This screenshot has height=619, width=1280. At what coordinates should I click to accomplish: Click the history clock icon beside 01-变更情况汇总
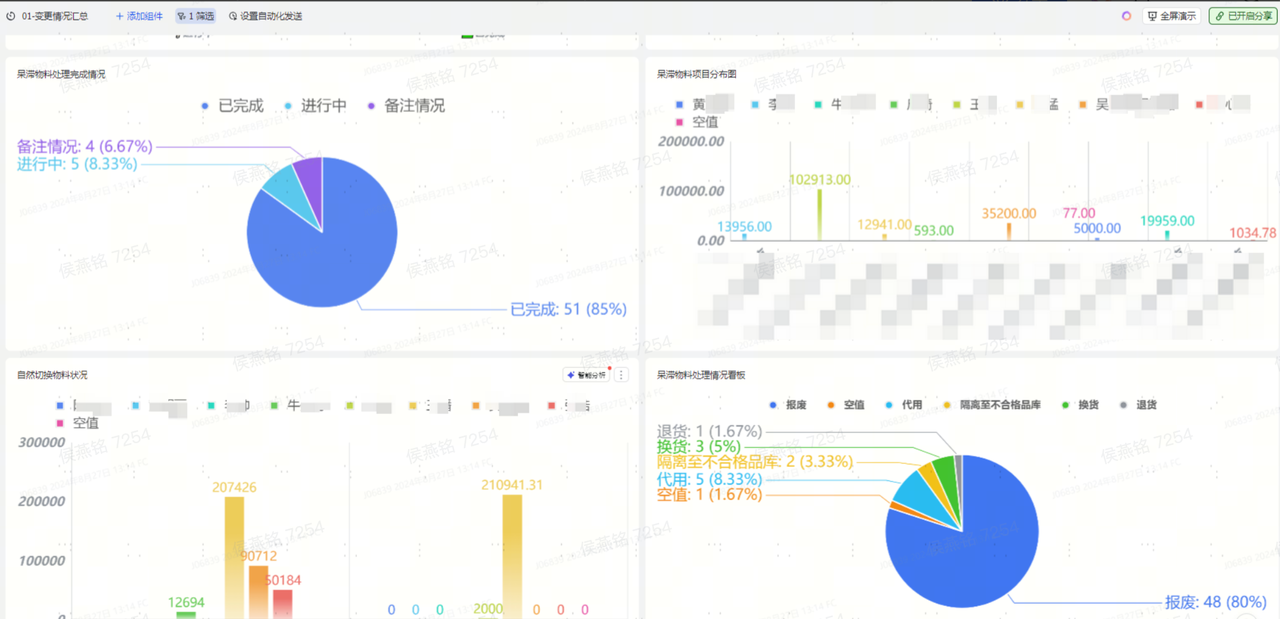[x=11, y=16]
